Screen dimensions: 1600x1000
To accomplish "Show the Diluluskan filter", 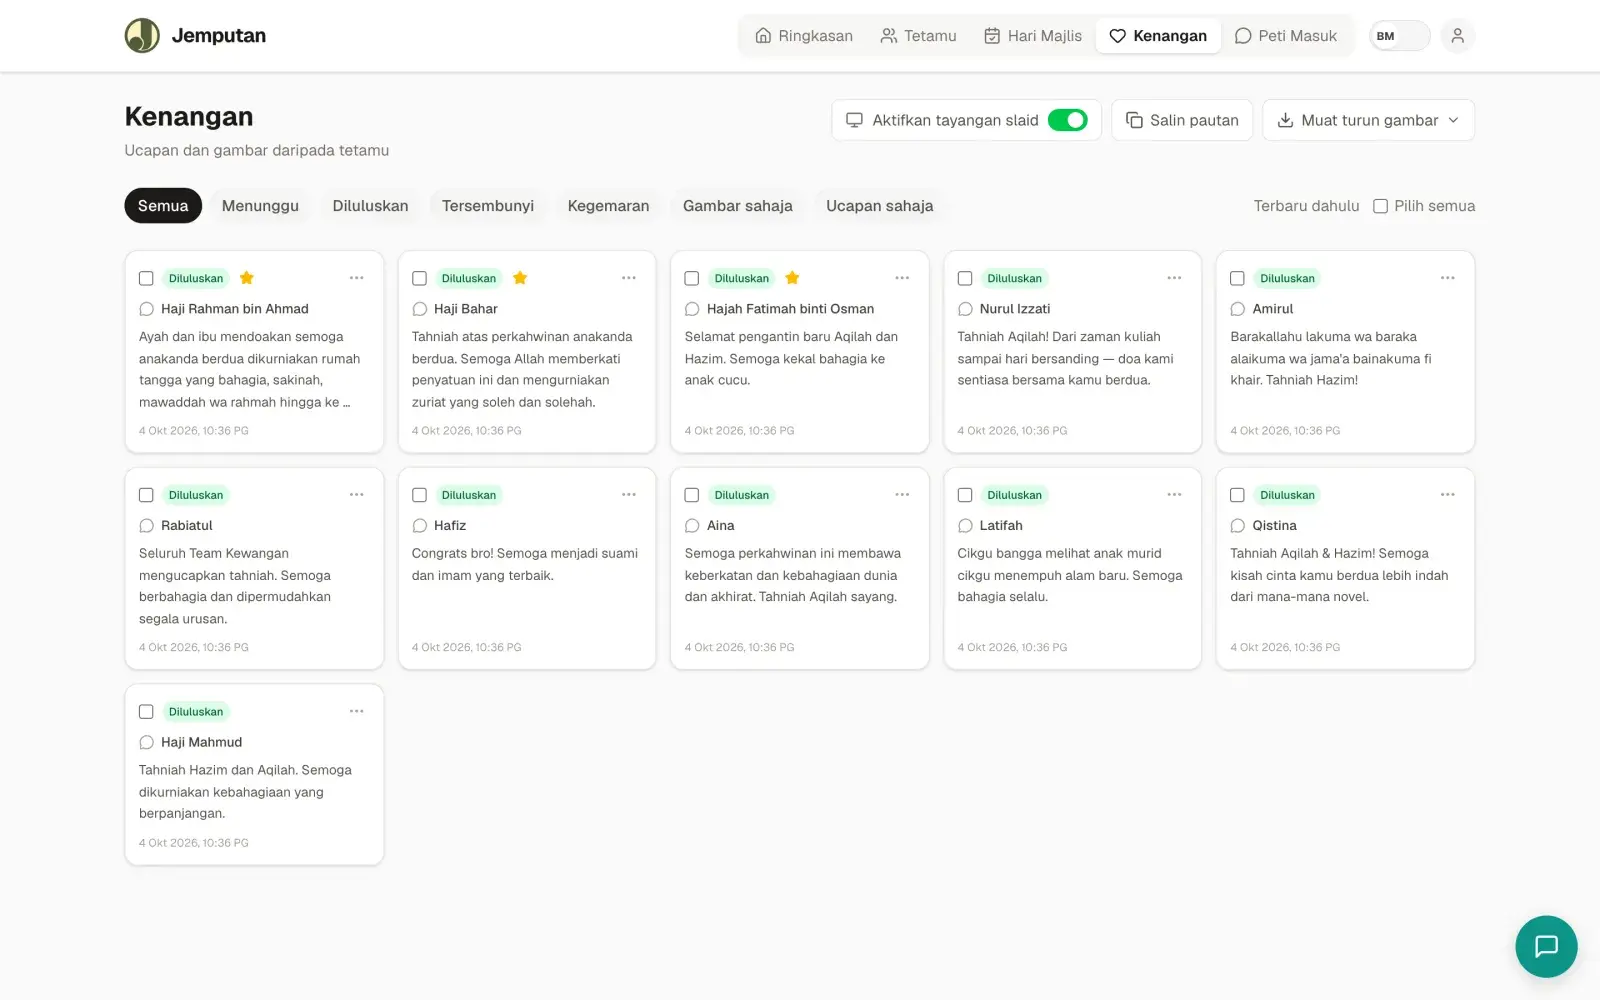I will 370,206.
